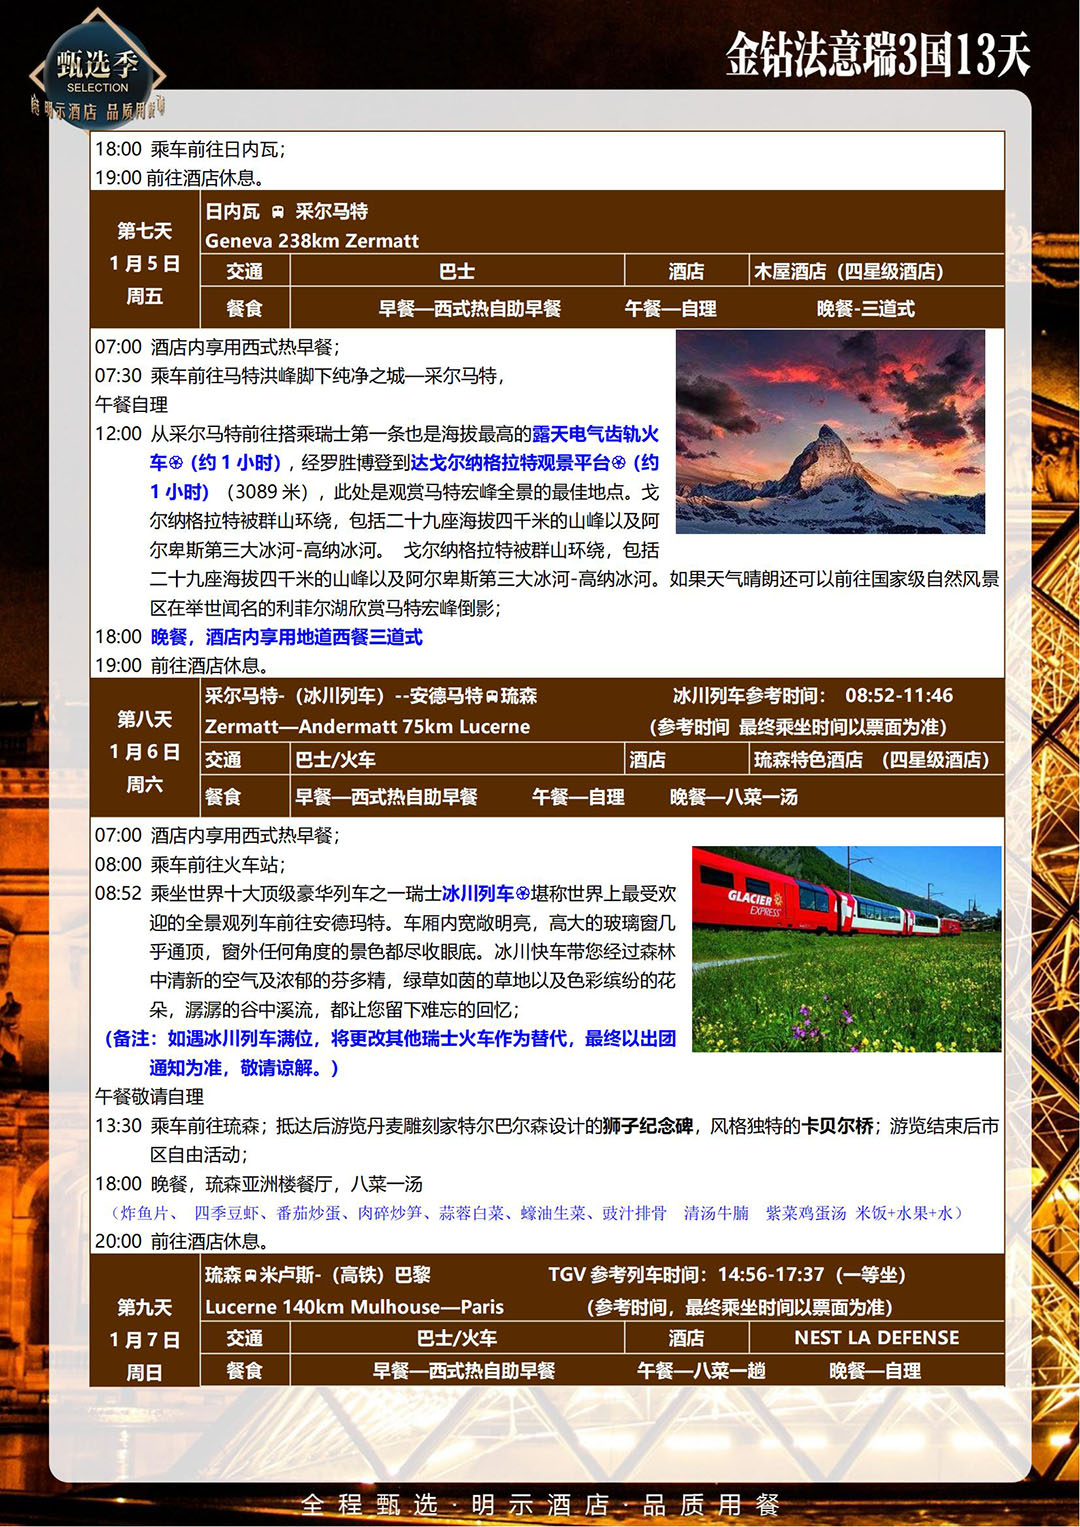
Task: Select the date 1月5日
Action: (x=145, y=264)
